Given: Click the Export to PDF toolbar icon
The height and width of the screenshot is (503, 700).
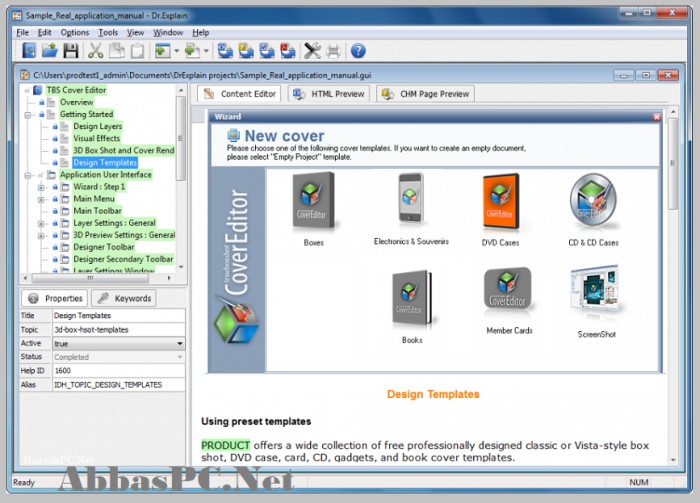Looking at the screenshot, I should pos(288,51).
